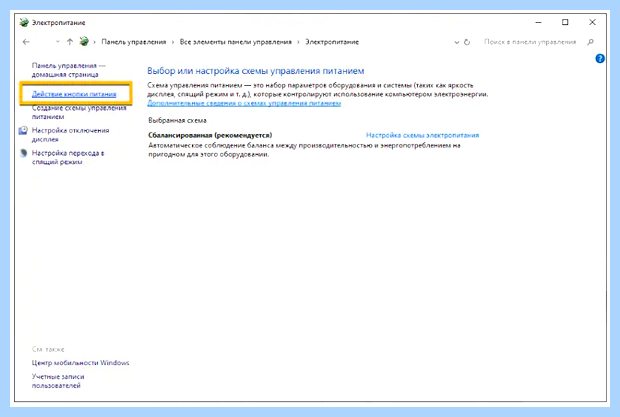620x417 pixels.
Task: Close the Электропитание window
Action: click(592, 22)
